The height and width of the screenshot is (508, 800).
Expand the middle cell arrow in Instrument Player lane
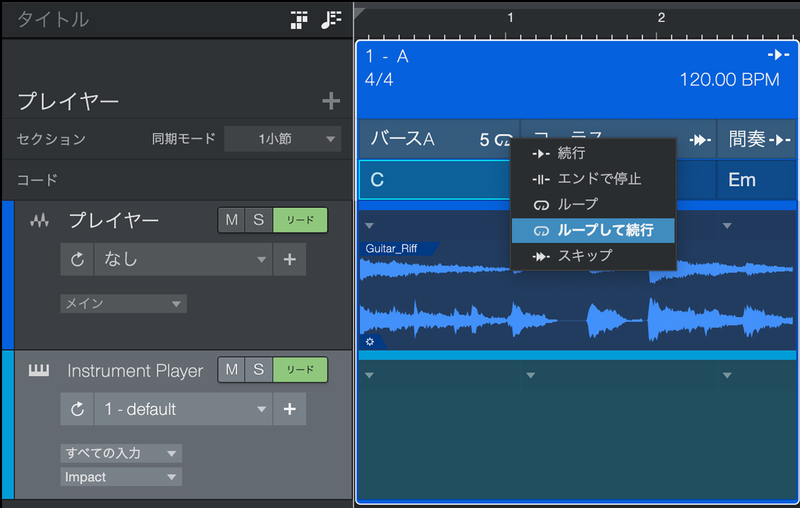tap(531, 375)
